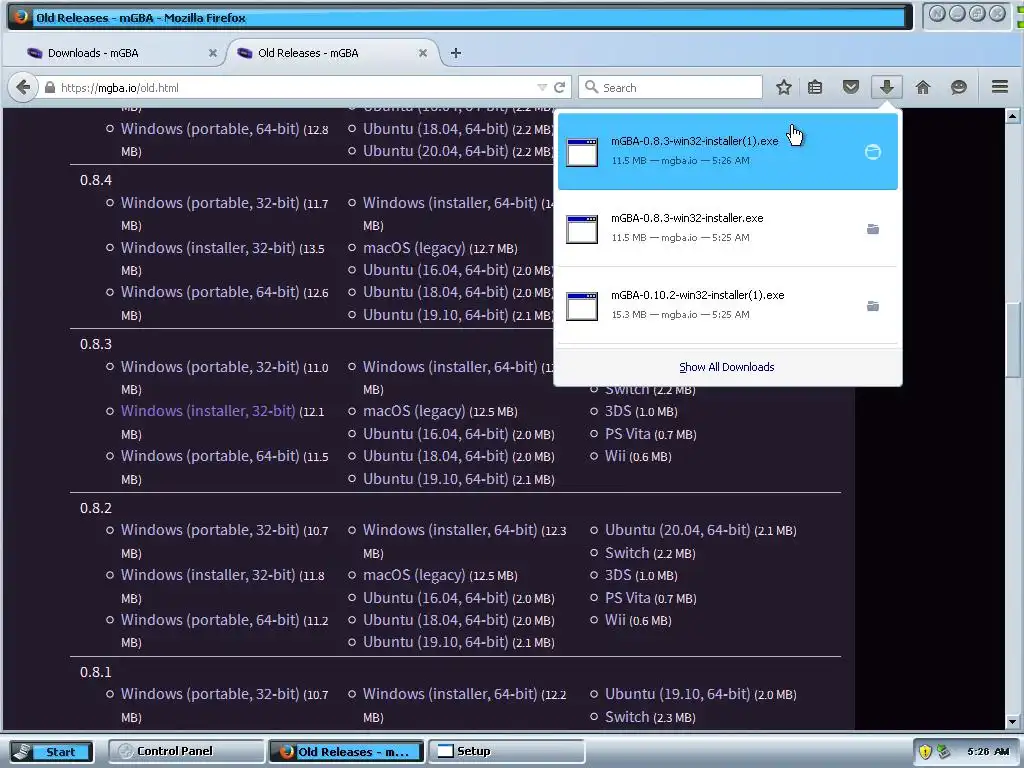This screenshot has width=1024, height=768.
Task: Close the Downloads - mGBA tab
Action: point(212,54)
